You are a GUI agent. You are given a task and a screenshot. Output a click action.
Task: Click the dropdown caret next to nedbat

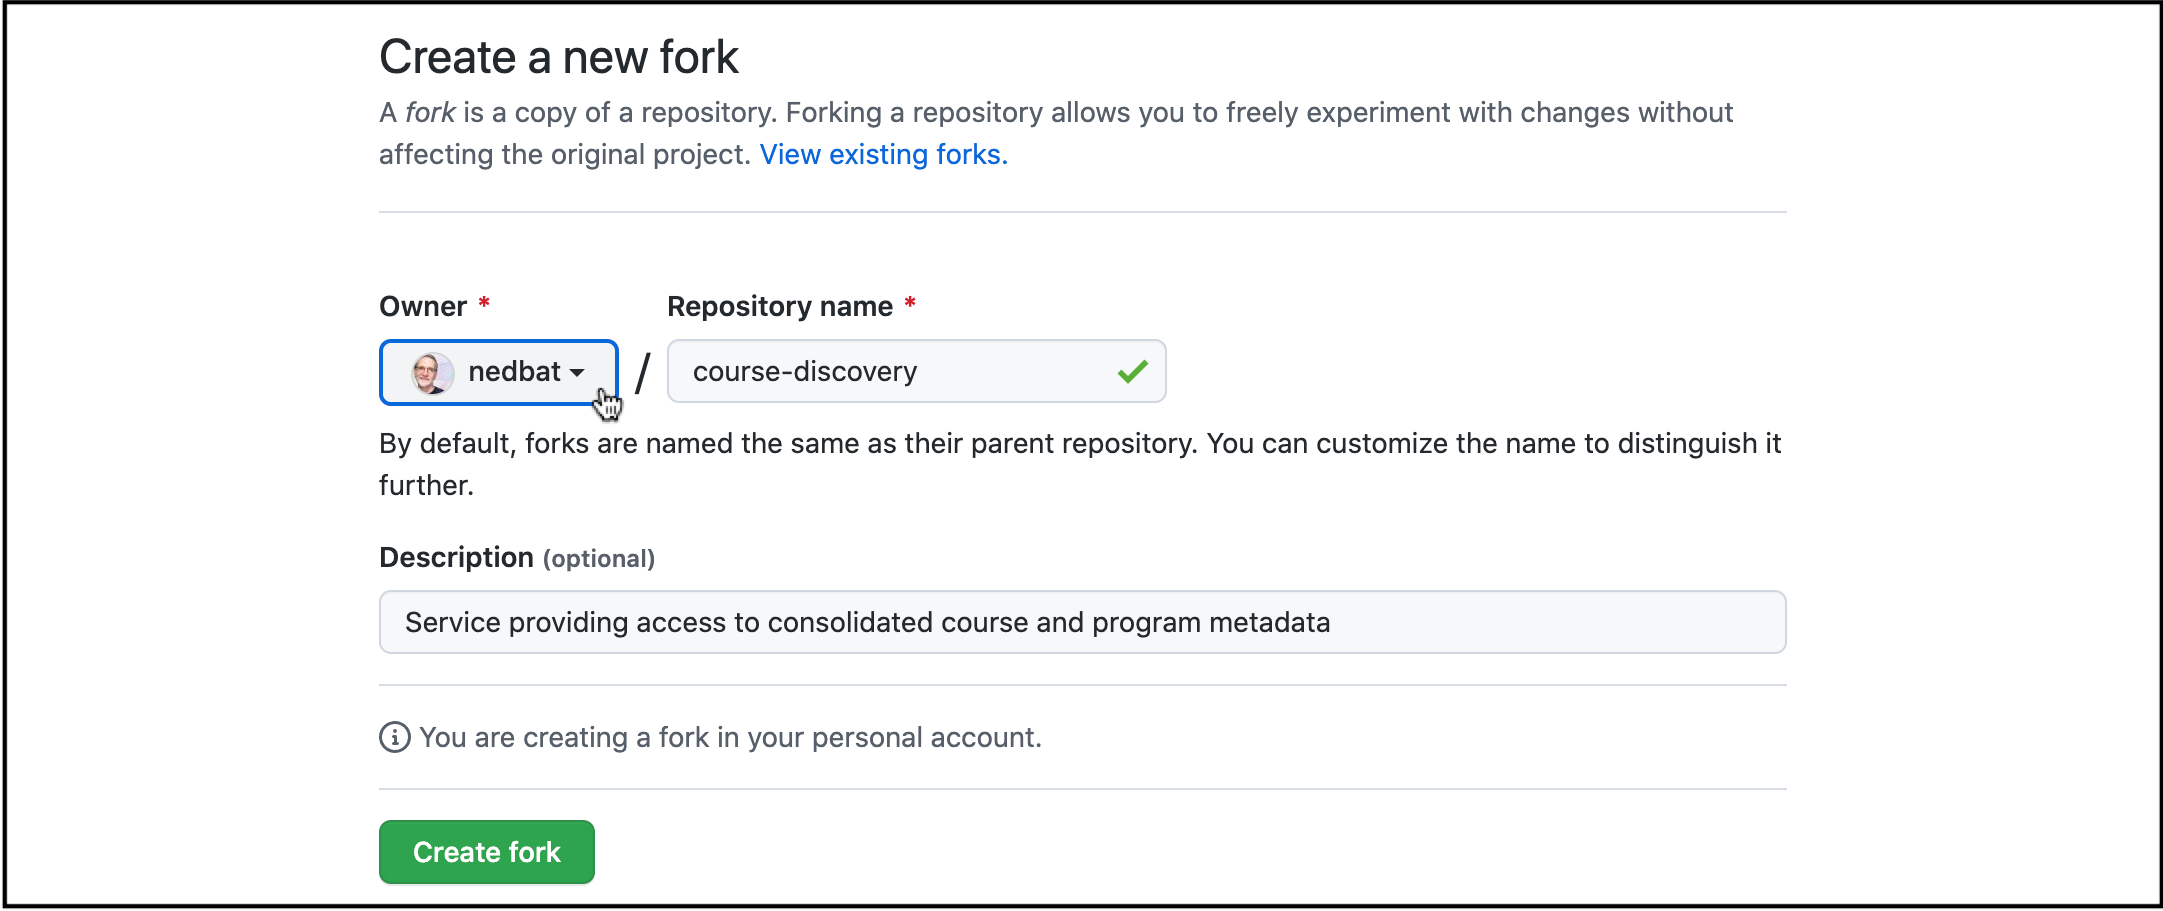[x=578, y=371]
